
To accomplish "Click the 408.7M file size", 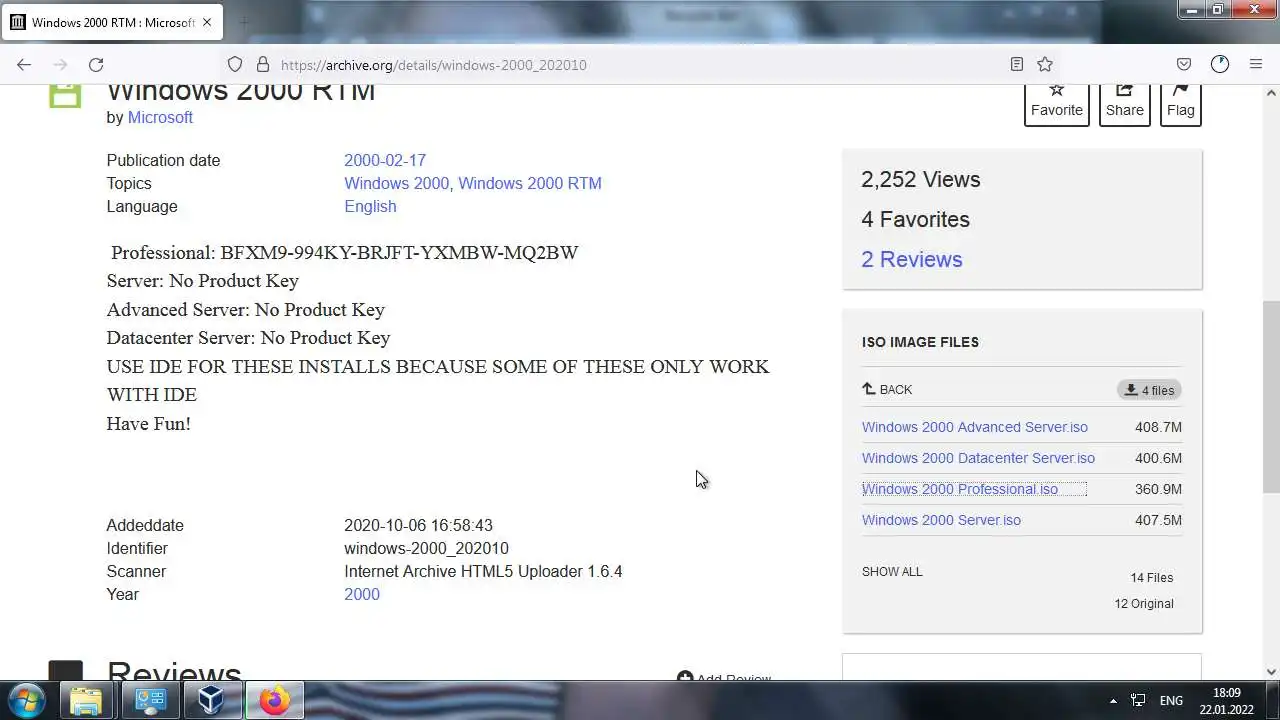I will pos(1158,427).
